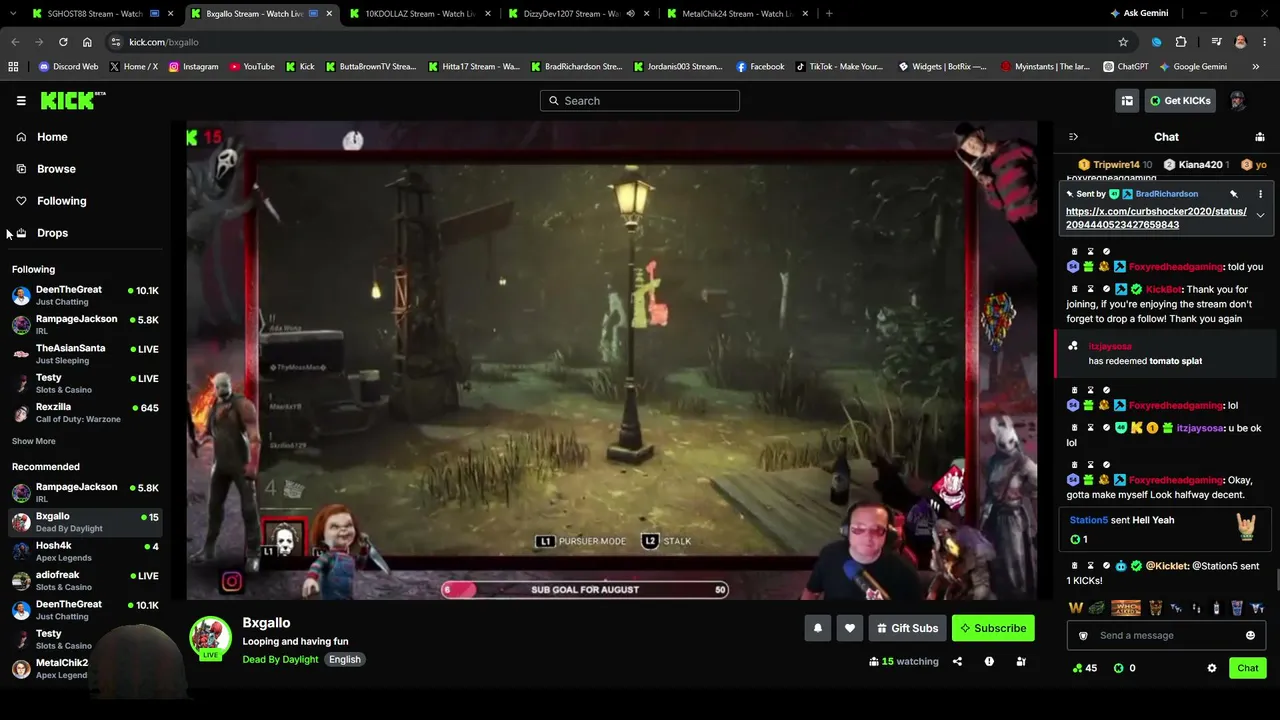
Task: Select the gold W quick emote
Action: 1076,608
